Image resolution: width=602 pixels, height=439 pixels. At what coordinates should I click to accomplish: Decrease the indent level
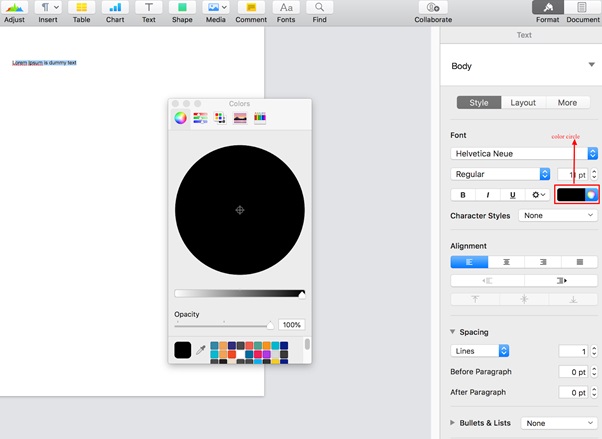(x=487, y=281)
